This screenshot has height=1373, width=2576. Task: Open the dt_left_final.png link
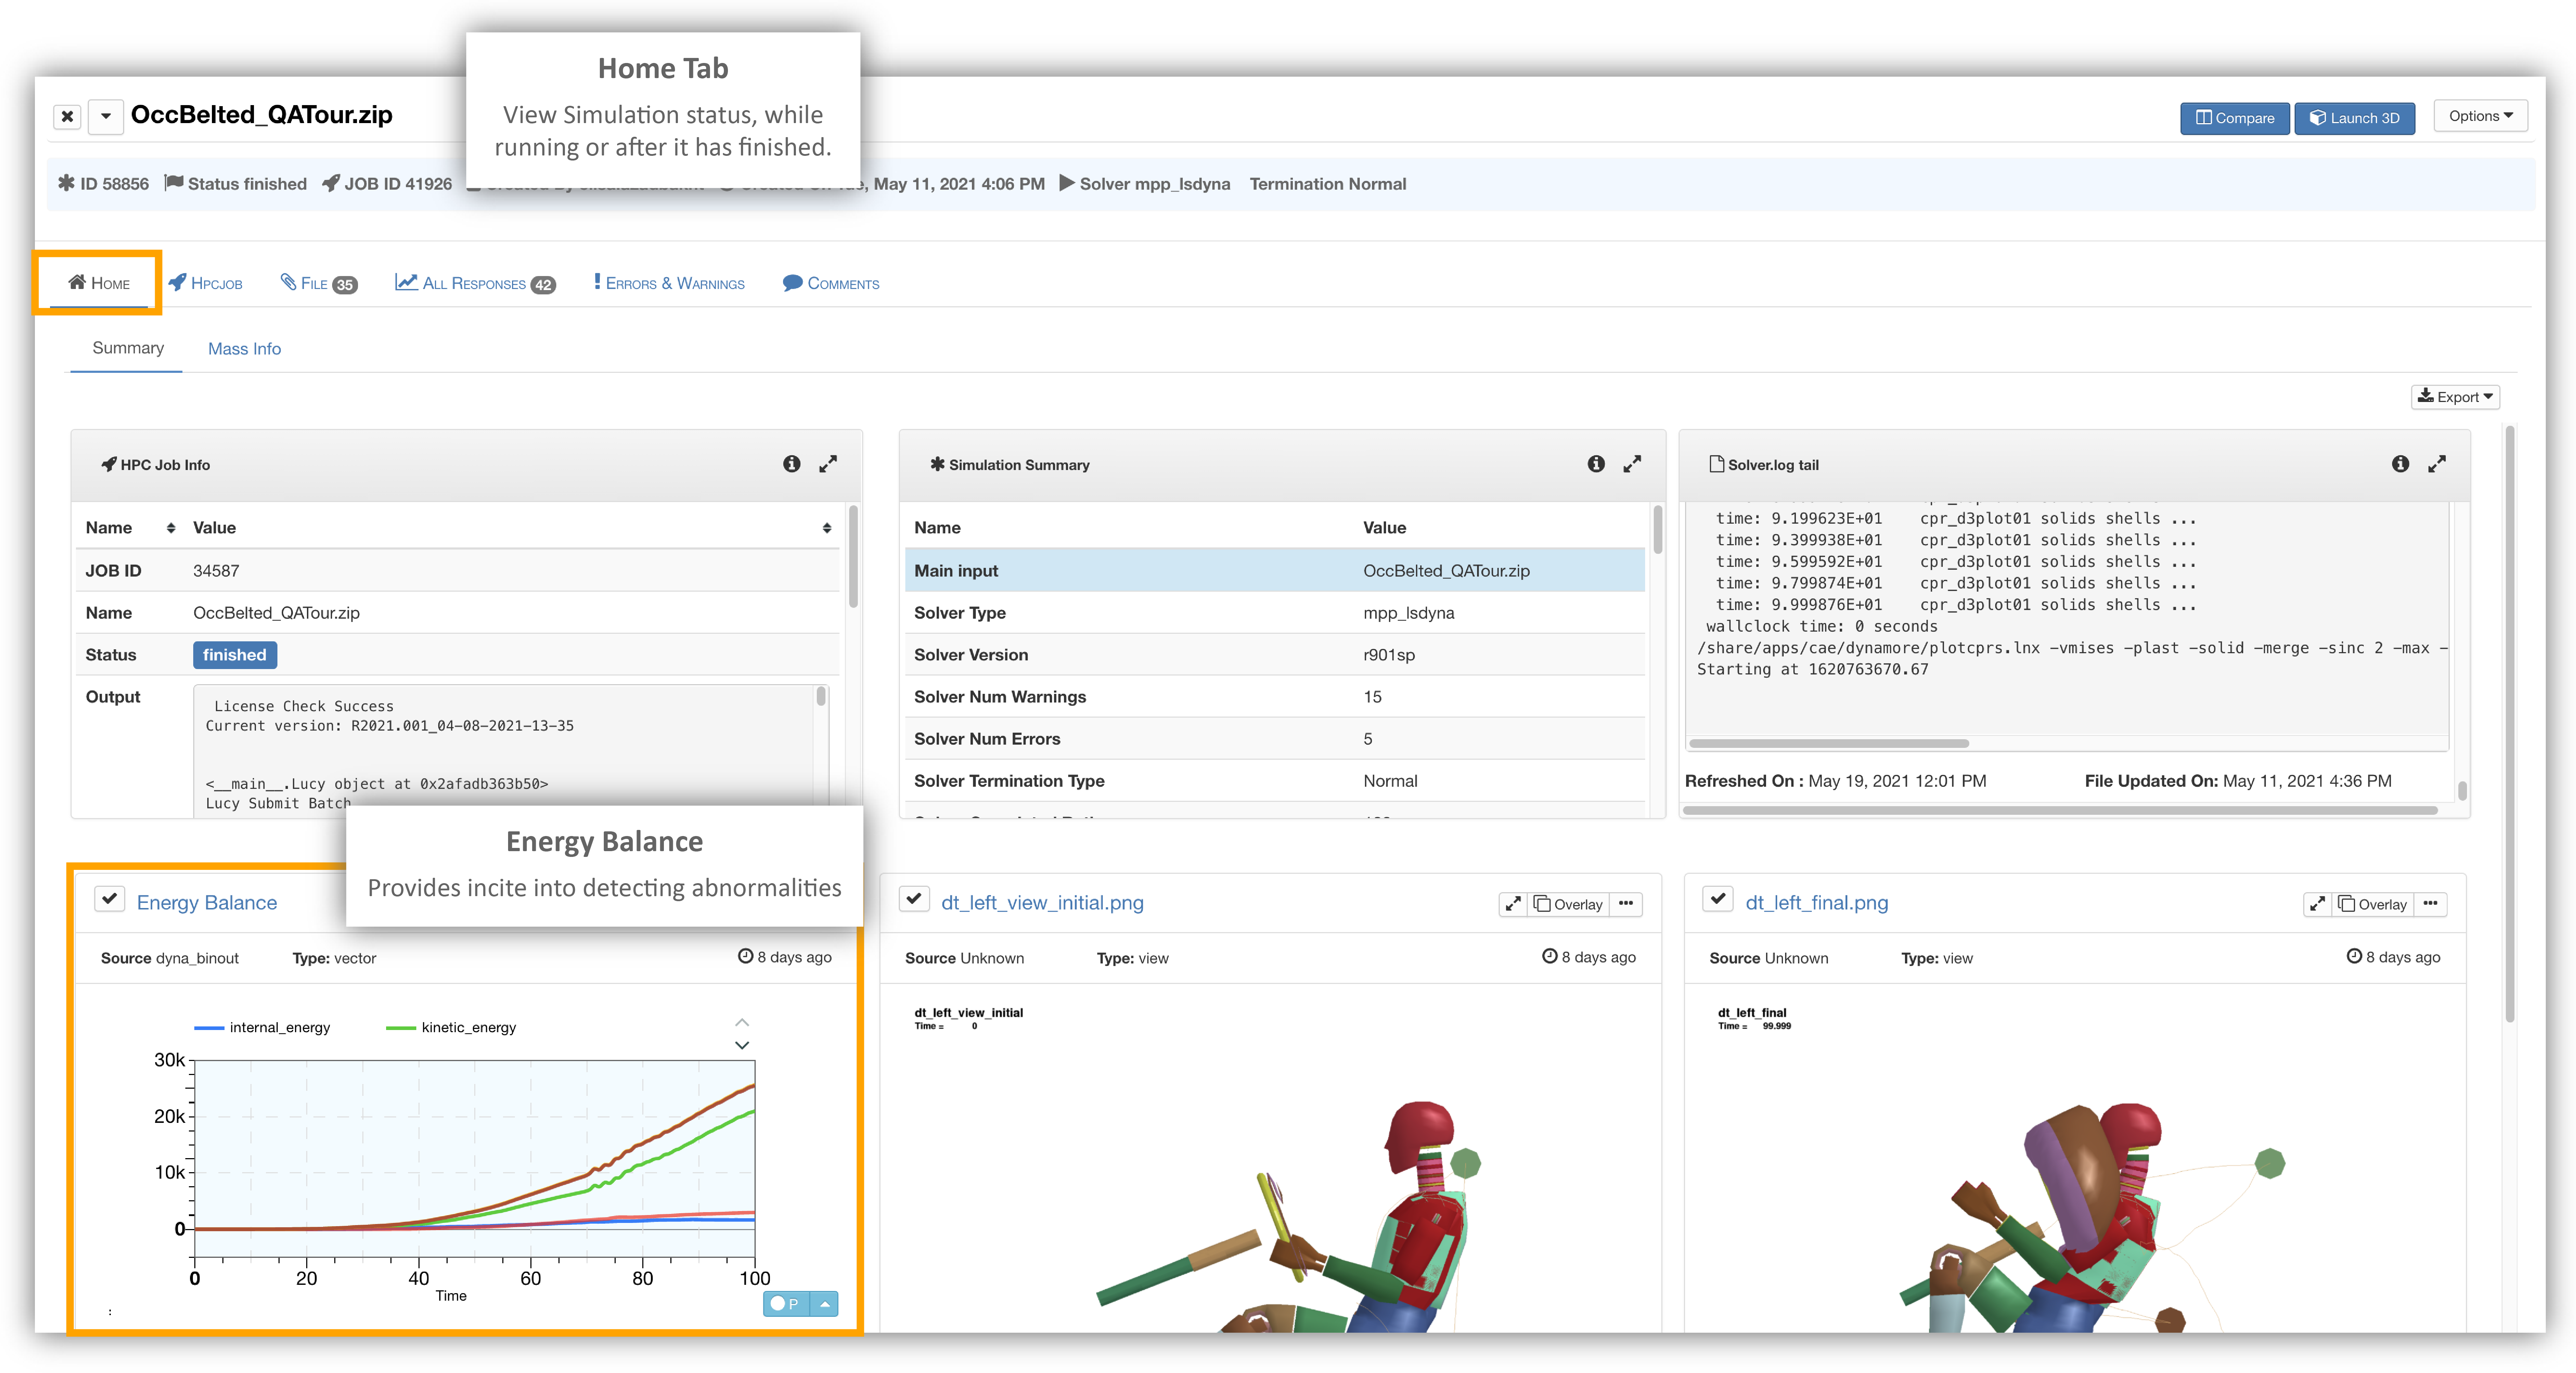1817,903
